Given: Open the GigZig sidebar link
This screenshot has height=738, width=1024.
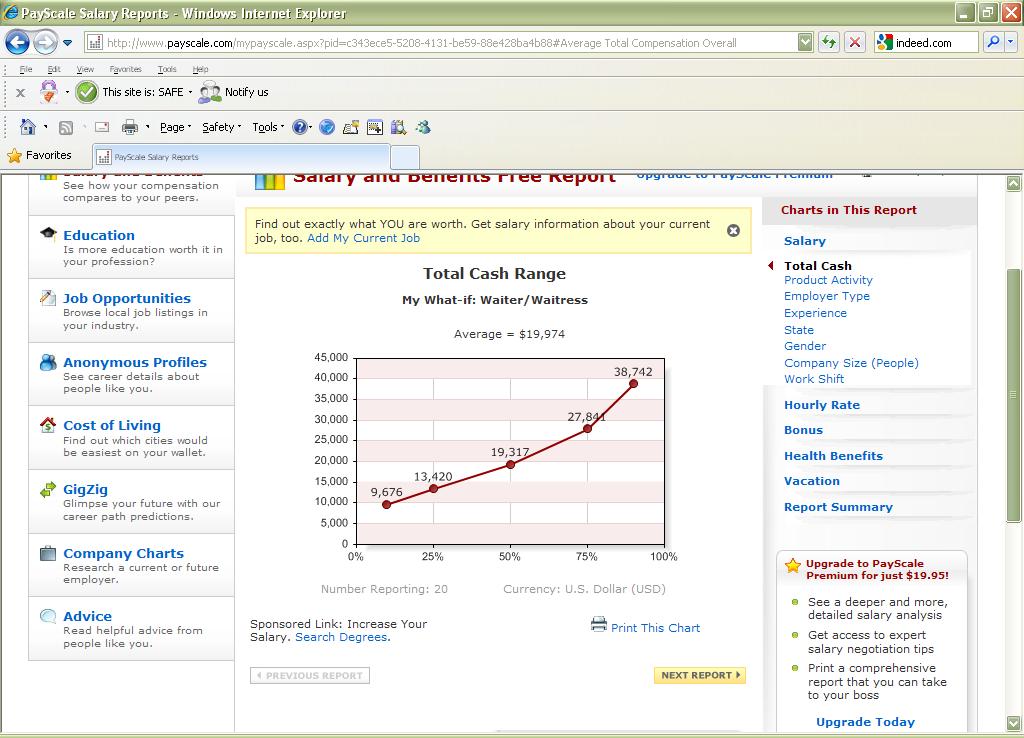Looking at the screenshot, I should coord(86,489).
